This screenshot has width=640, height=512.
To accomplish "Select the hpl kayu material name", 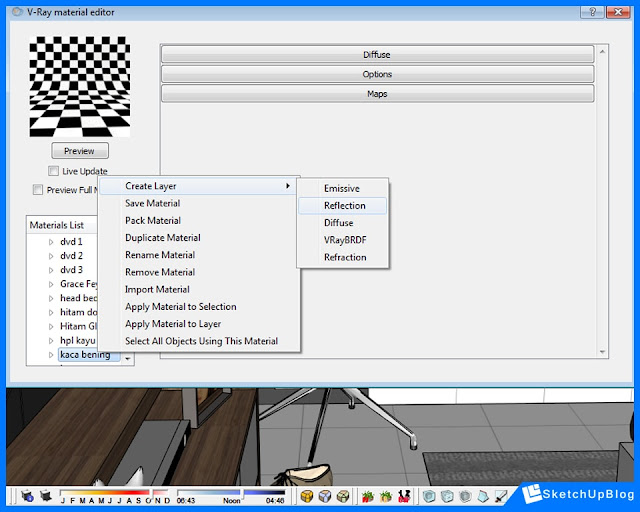I will pyautogui.click(x=78, y=341).
